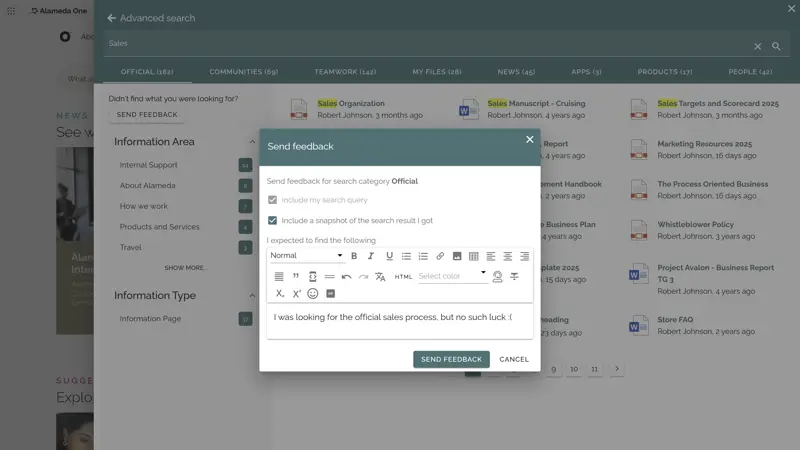800x450 pixels.
Task: Toggle Include my search query checkbox
Action: 272,200
